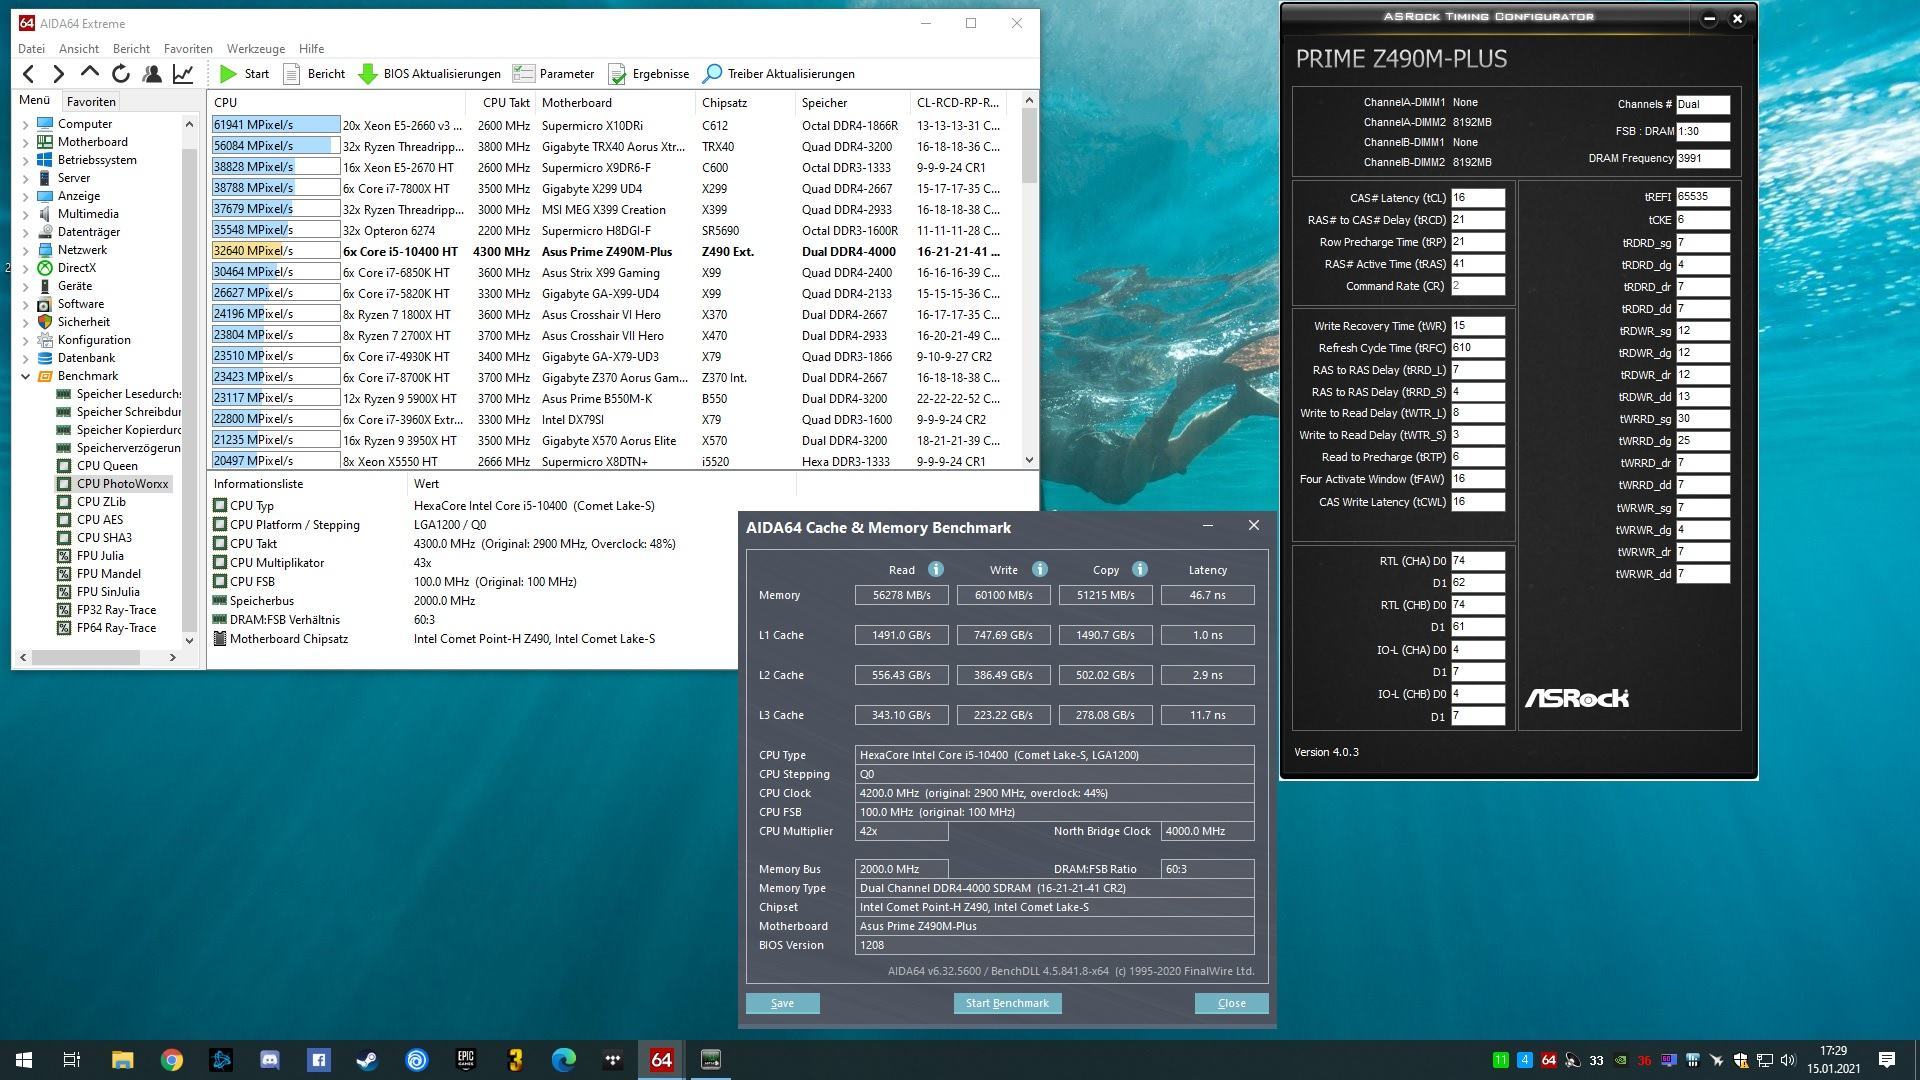Image resolution: width=1920 pixels, height=1080 pixels.
Task: Sort results by CPU Takt column
Action: [x=505, y=102]
